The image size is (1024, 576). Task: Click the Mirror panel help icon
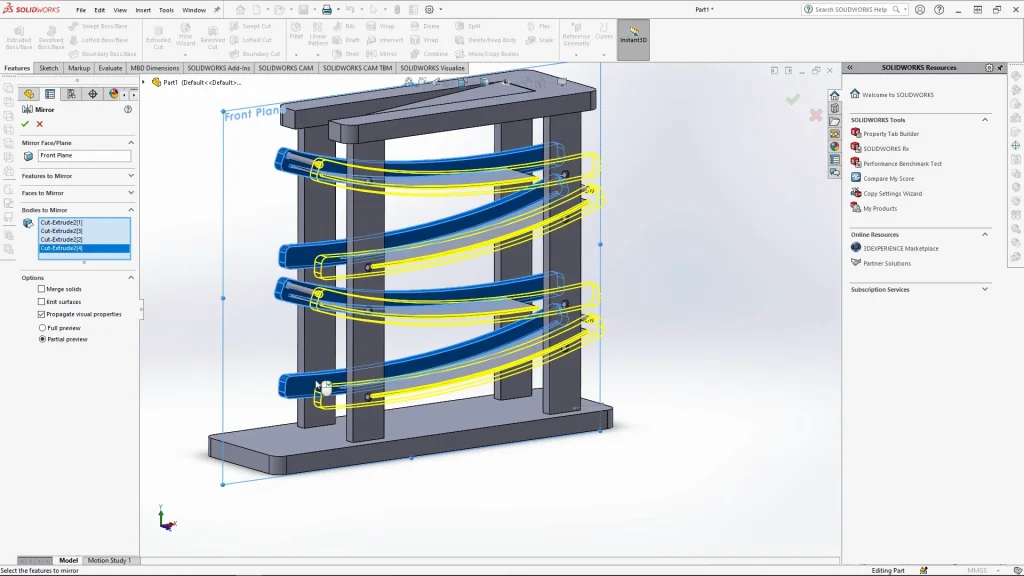(128, 109)
